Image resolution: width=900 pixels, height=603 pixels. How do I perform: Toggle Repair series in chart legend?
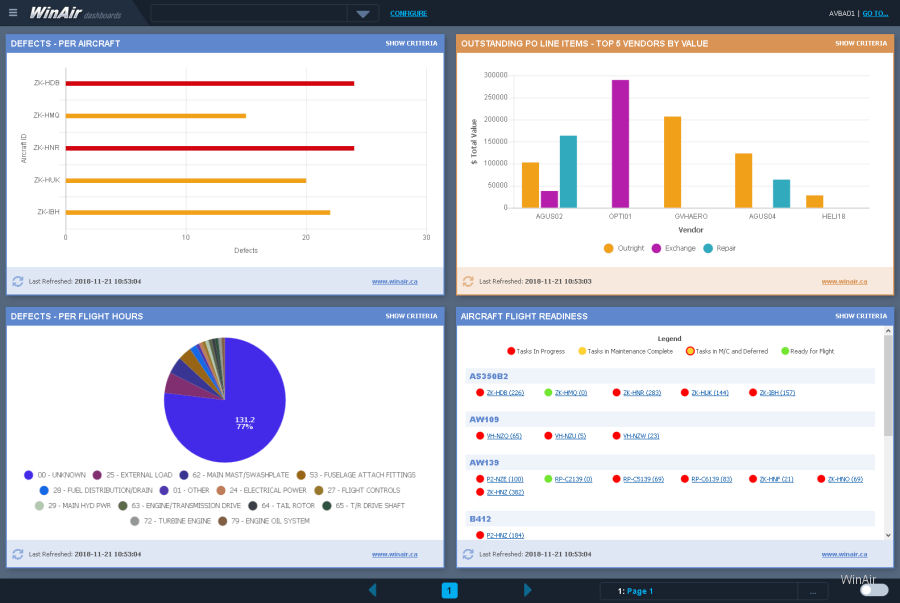click(709, 248)
